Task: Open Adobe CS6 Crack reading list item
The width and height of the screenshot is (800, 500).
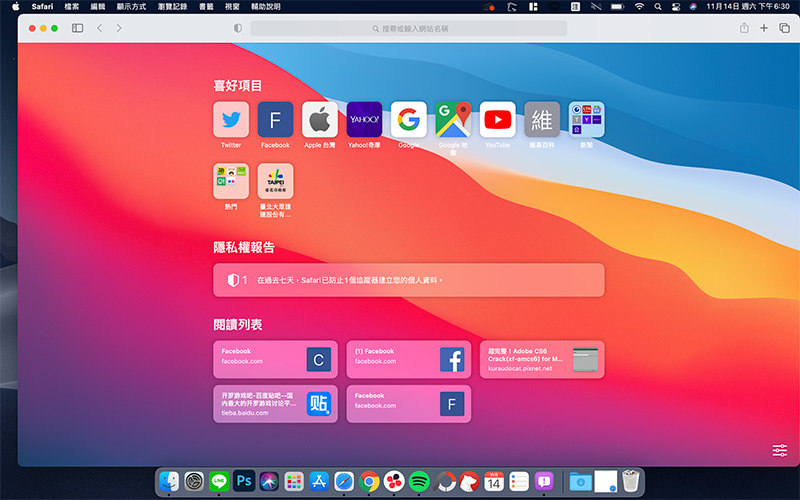Action: (x=541, y=359)
